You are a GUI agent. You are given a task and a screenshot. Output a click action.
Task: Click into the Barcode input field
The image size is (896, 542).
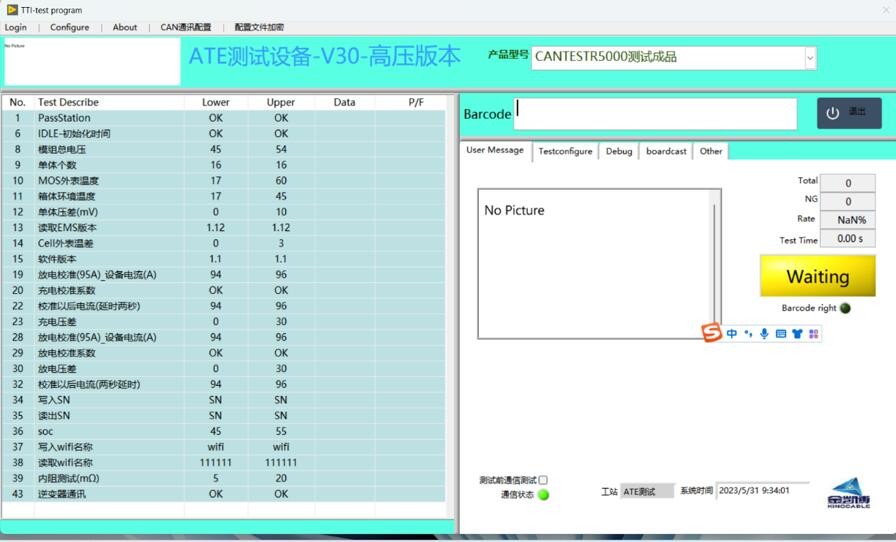[656, 113]
